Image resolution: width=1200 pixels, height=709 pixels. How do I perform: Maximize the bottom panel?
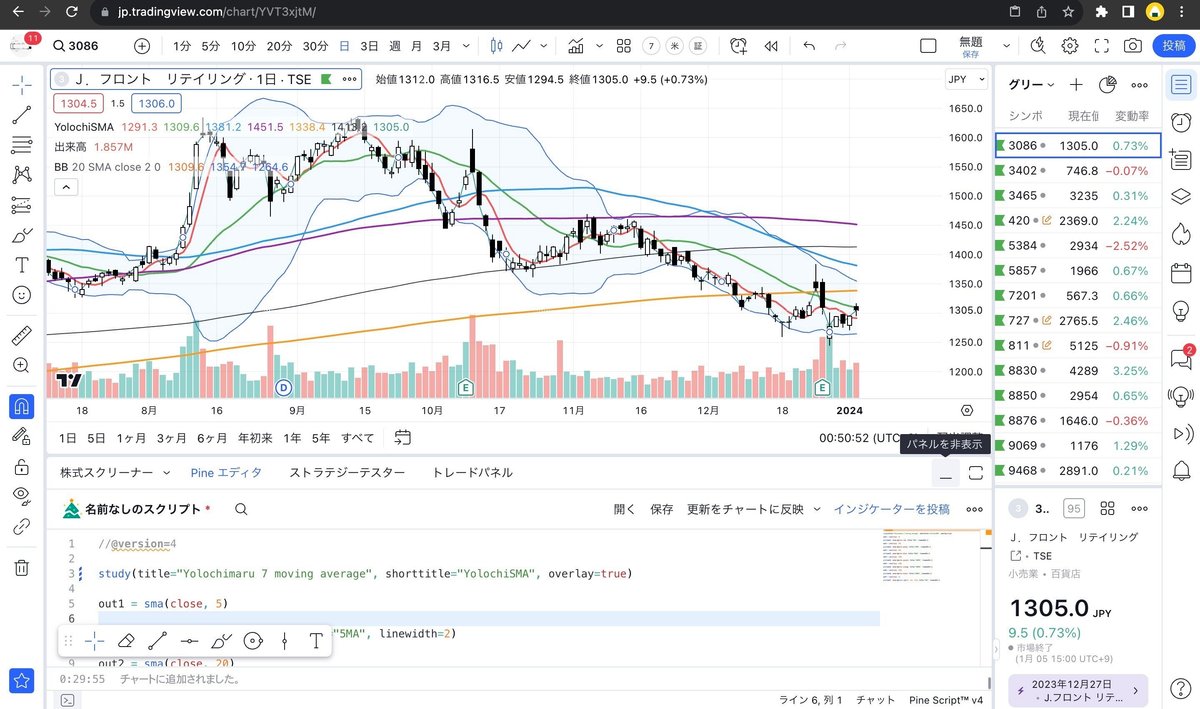click(976, 473)
